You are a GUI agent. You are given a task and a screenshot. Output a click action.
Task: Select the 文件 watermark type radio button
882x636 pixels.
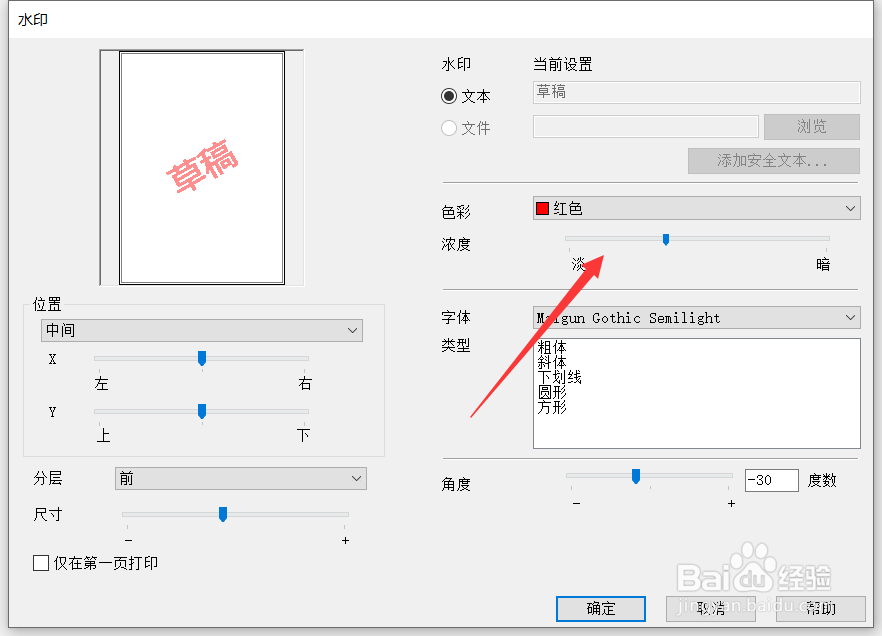click(x=449, y=128)
